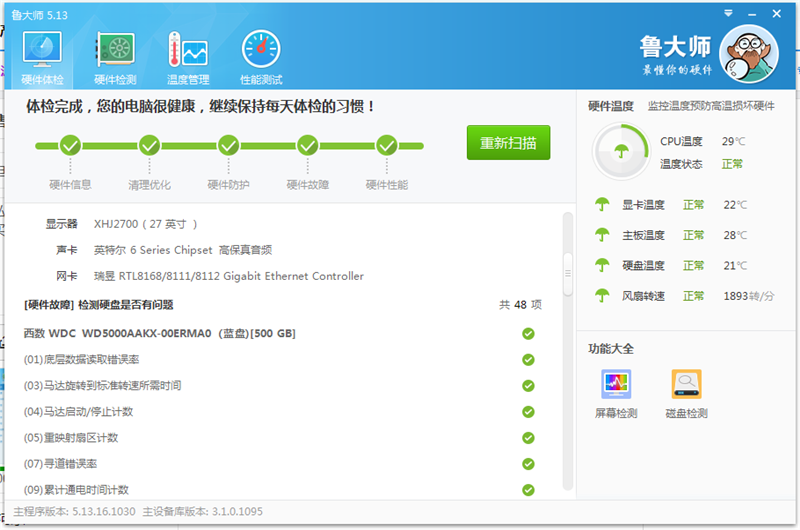This screenshot has height=530, width=800.
Task: Click the (07)寻道错误率 item
Action: click(60, 464)
